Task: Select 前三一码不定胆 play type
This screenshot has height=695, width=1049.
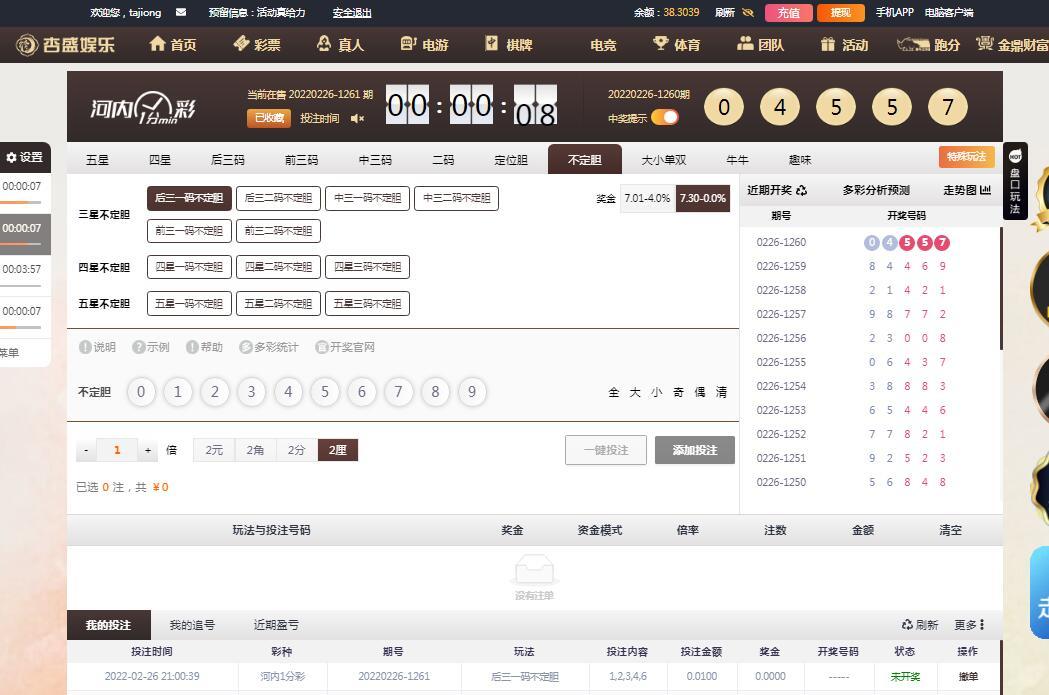Action: pos(189,231)
